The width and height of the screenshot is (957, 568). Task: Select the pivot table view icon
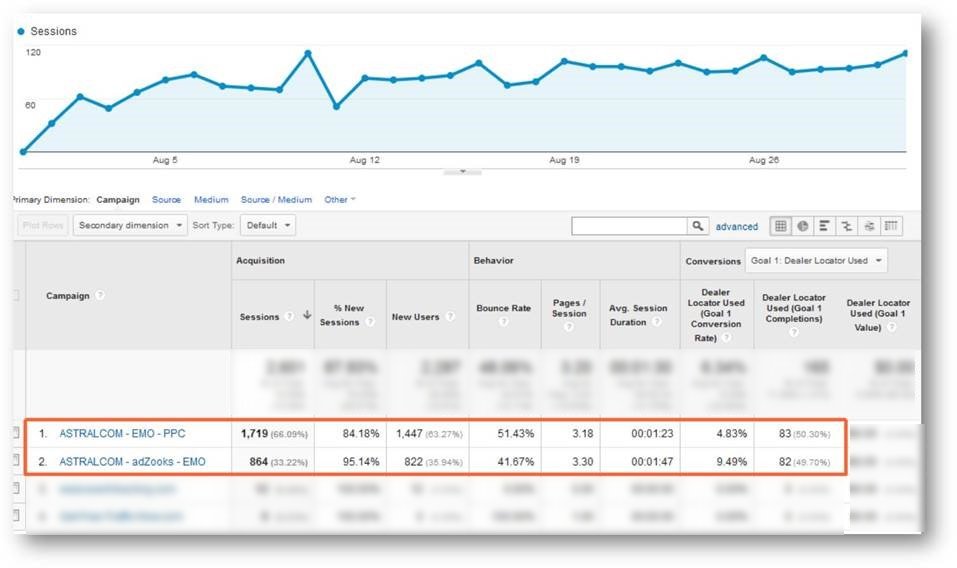[890, 227]
